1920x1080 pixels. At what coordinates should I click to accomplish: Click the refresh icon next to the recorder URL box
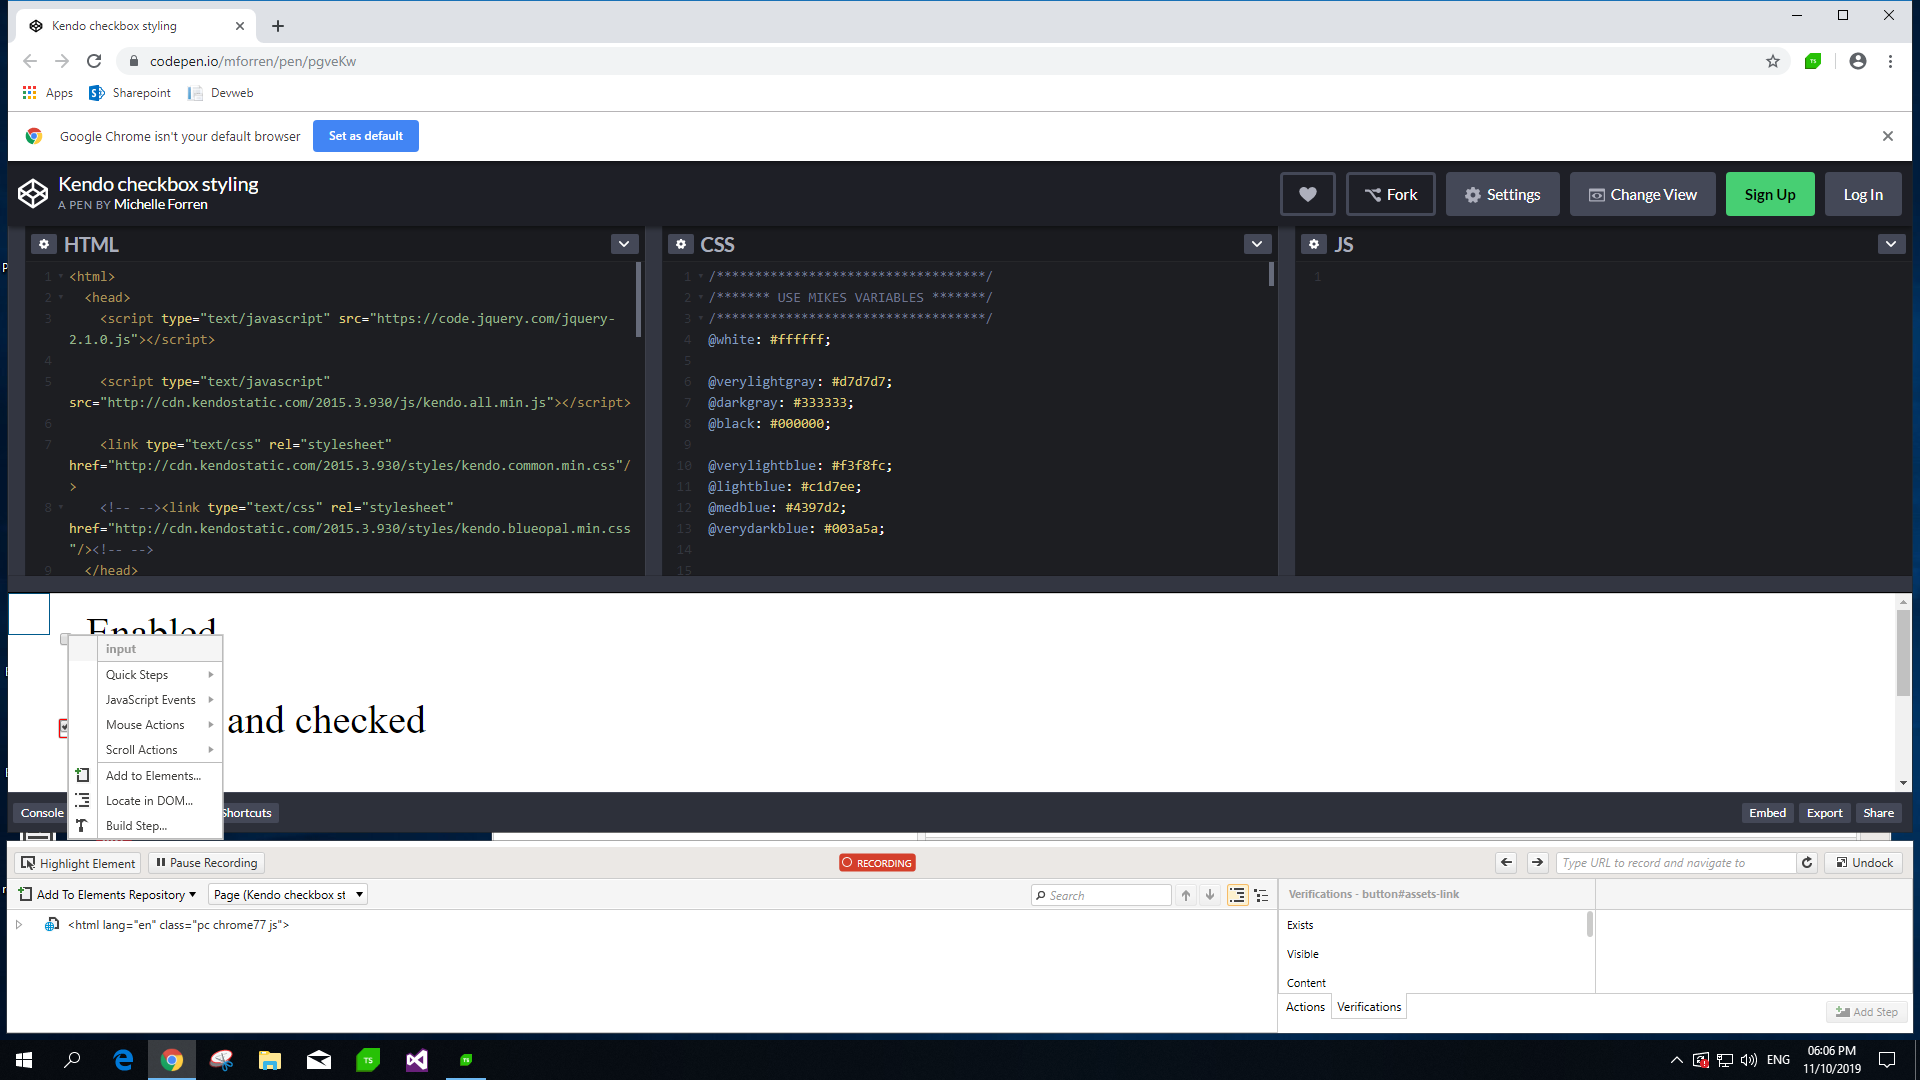1807,862
